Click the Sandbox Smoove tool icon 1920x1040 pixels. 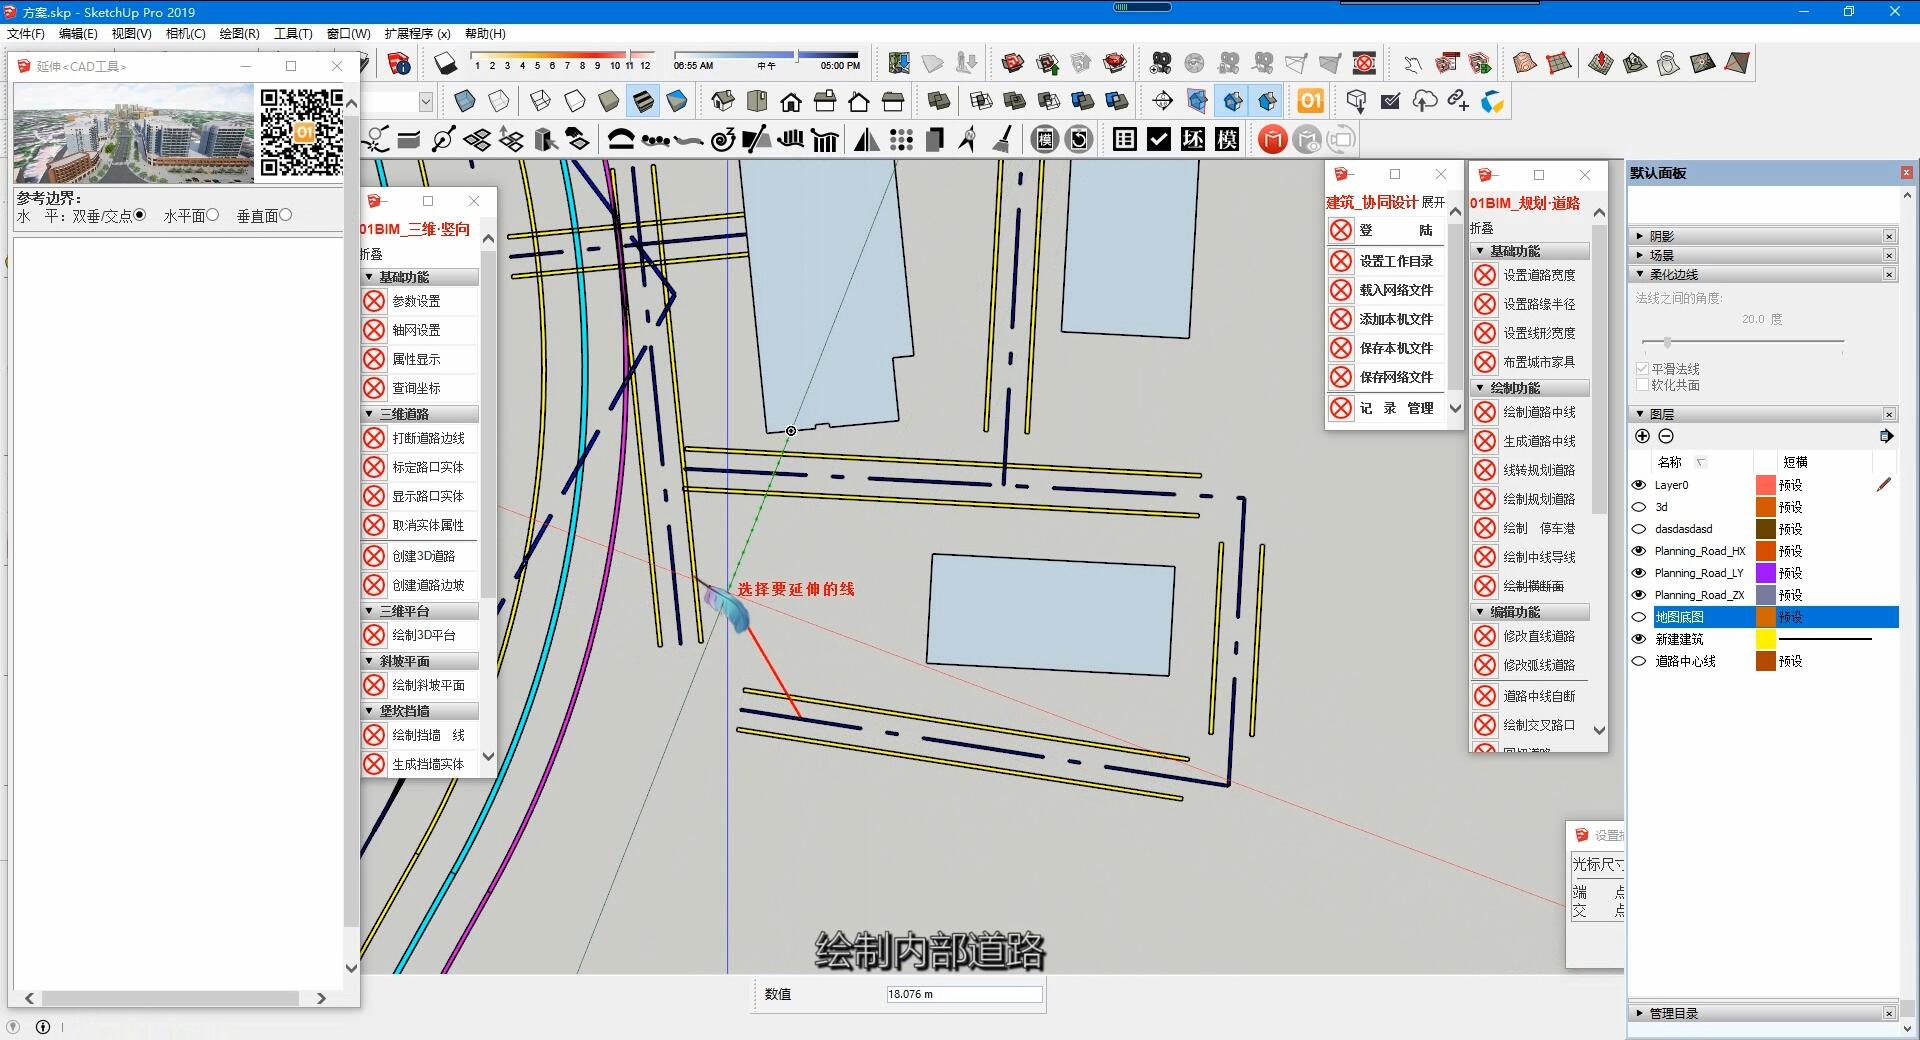click(1601, 63)
